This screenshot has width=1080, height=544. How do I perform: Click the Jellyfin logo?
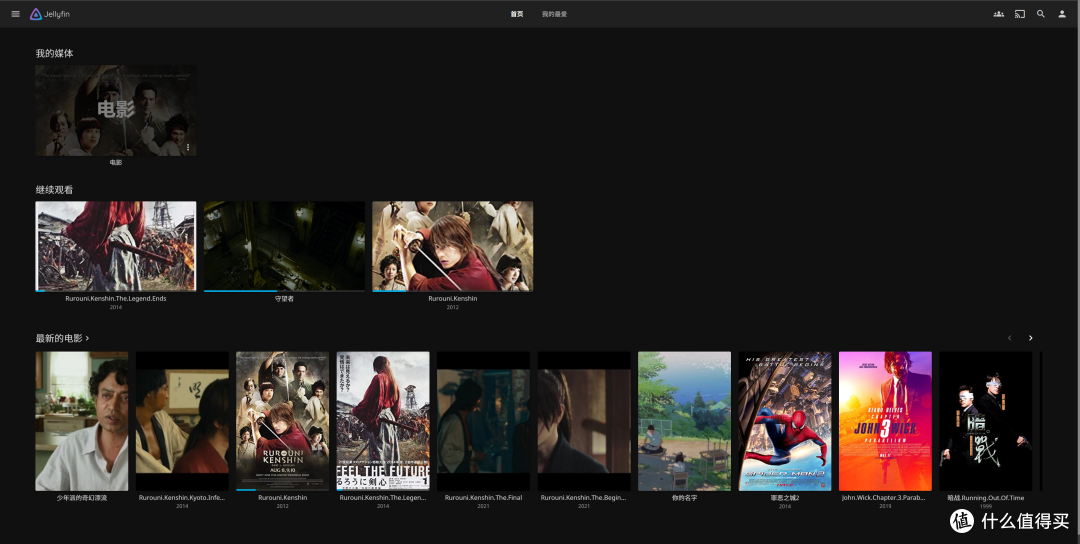pos(50,14)
